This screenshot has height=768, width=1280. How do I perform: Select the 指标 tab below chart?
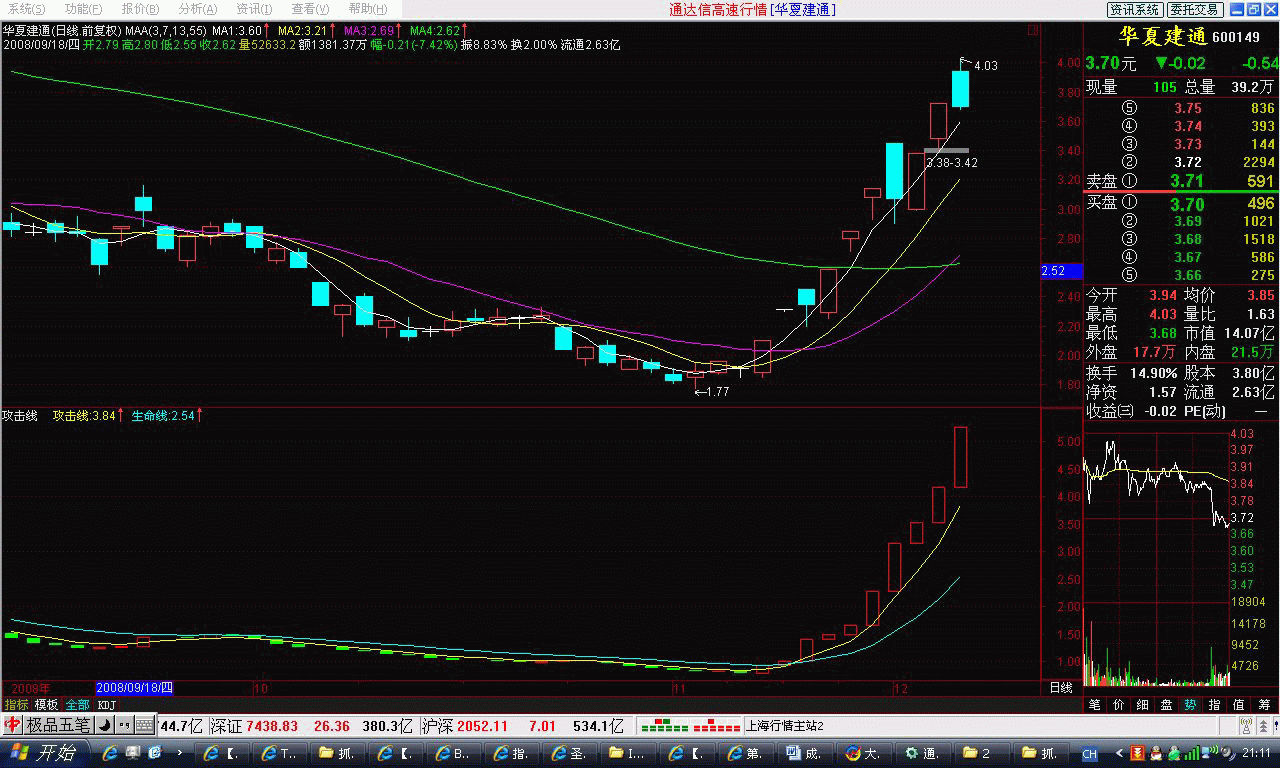(x=16, y=704)
